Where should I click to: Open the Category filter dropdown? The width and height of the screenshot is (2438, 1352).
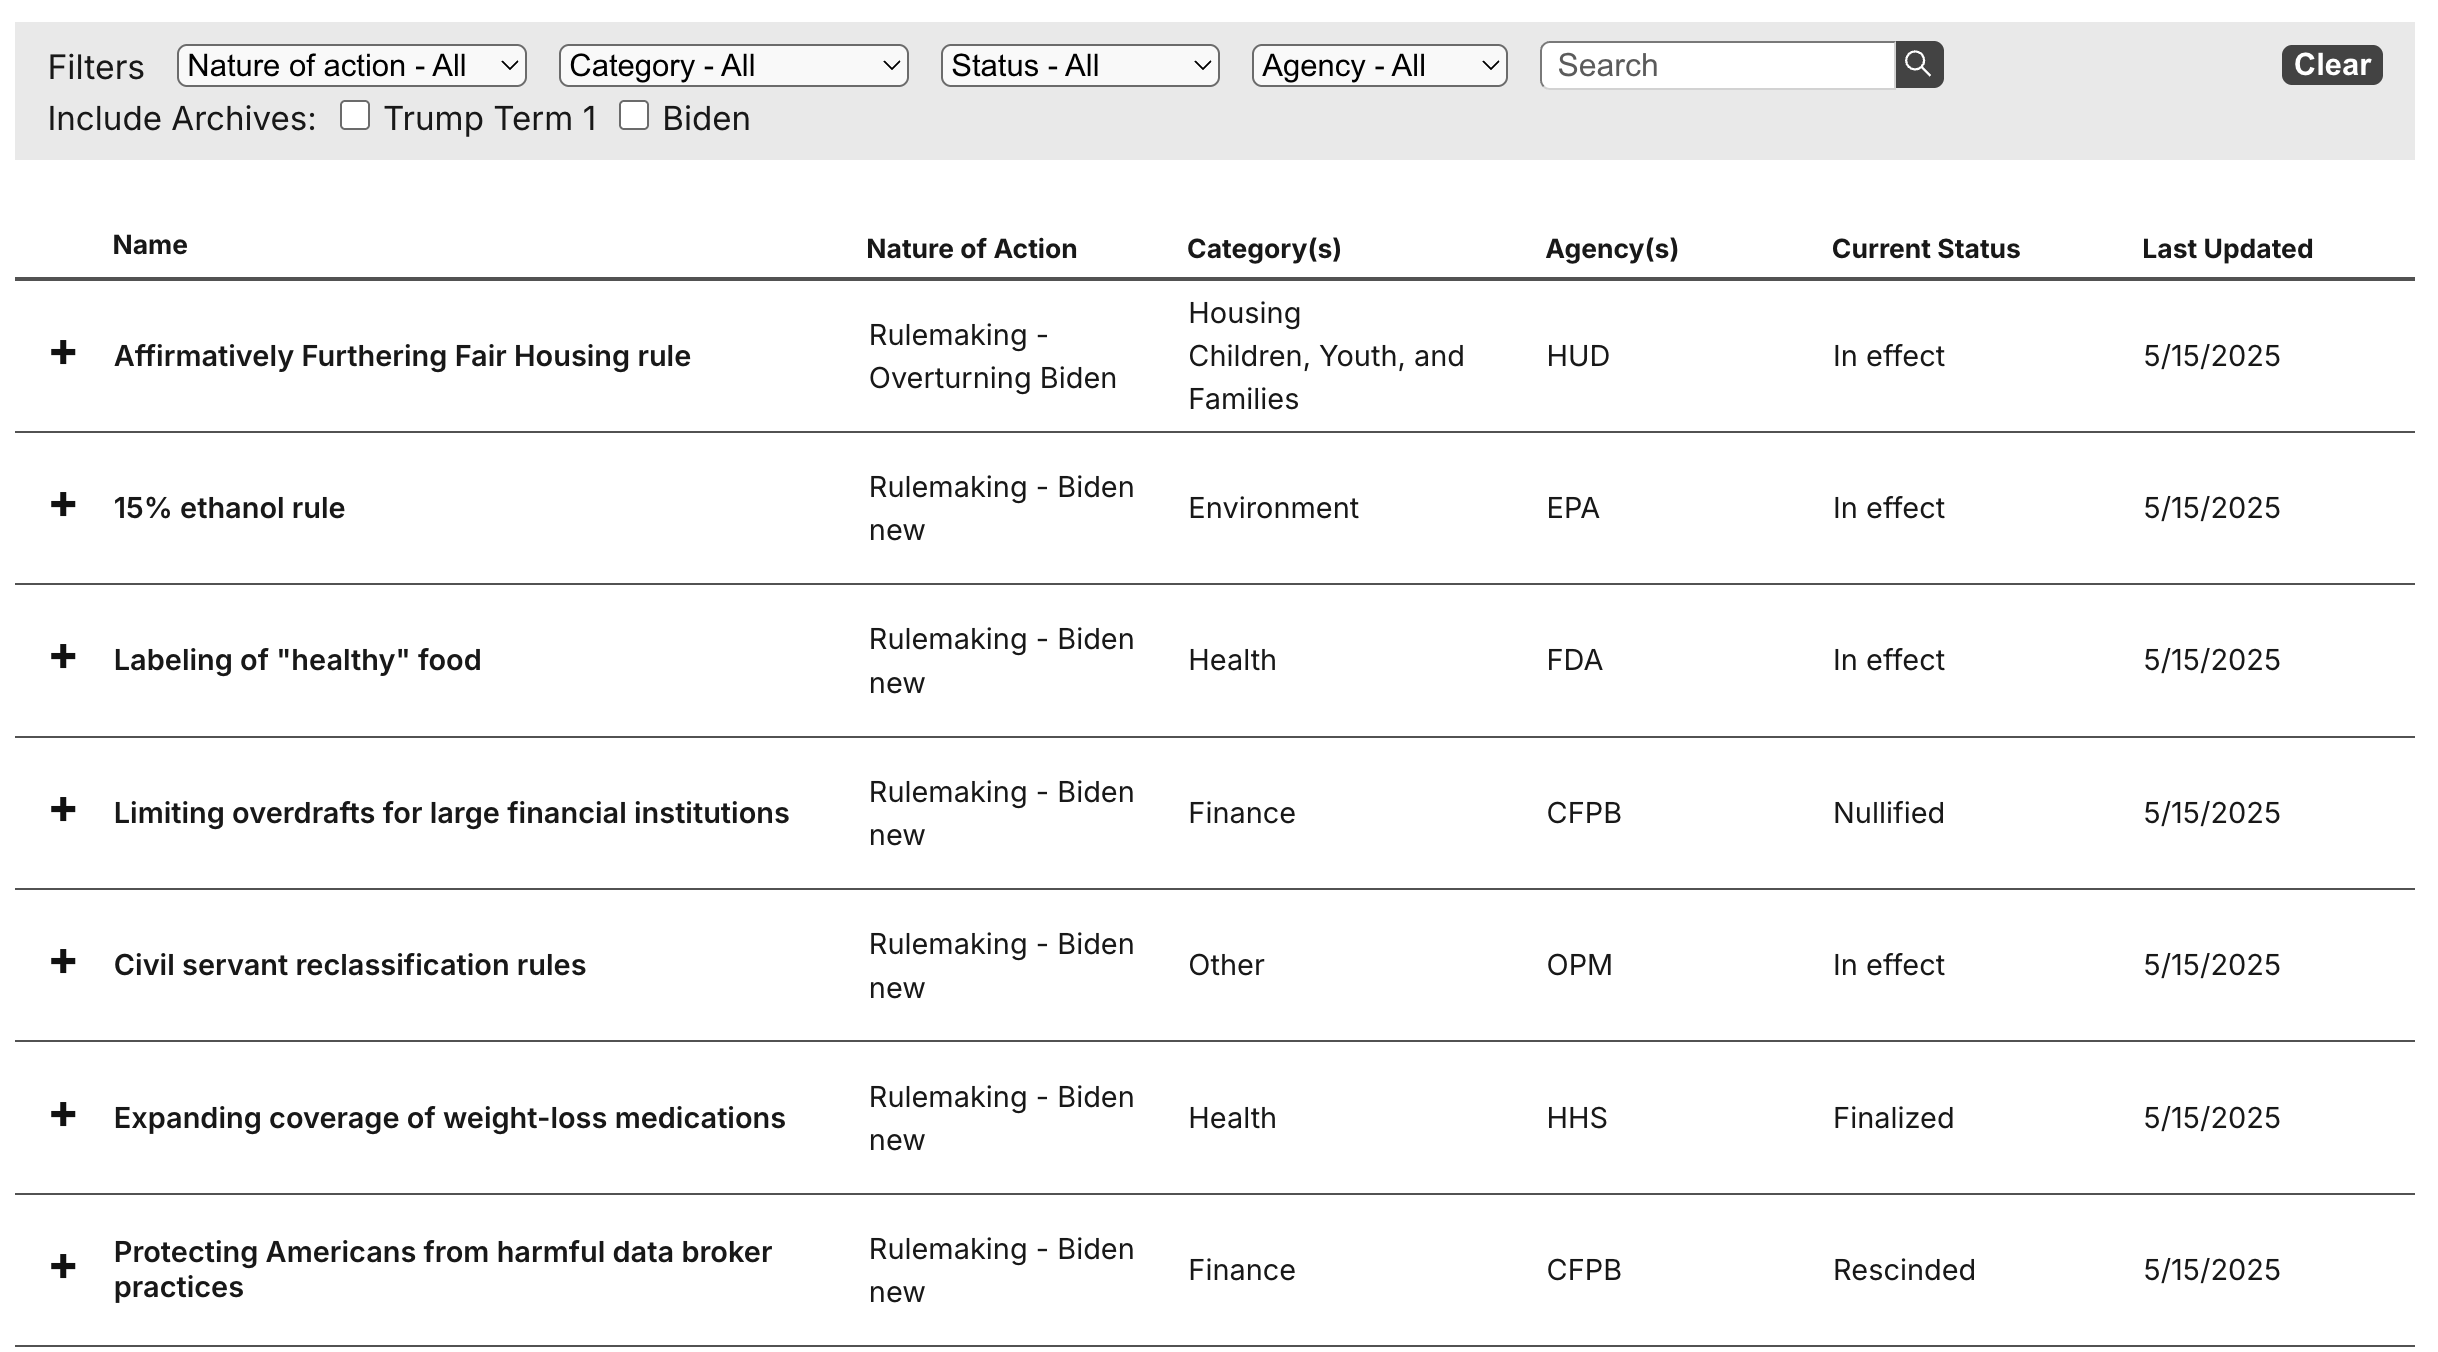(x=734, y=66)
